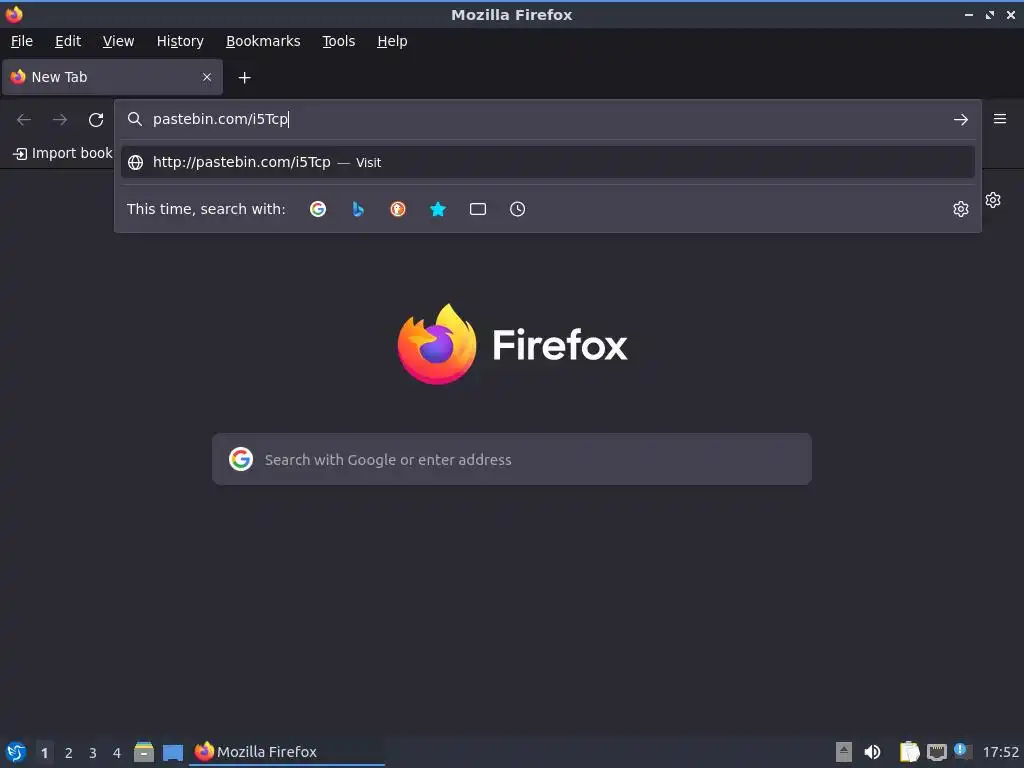
Task: Reload the current page
Action: (96, 120)
